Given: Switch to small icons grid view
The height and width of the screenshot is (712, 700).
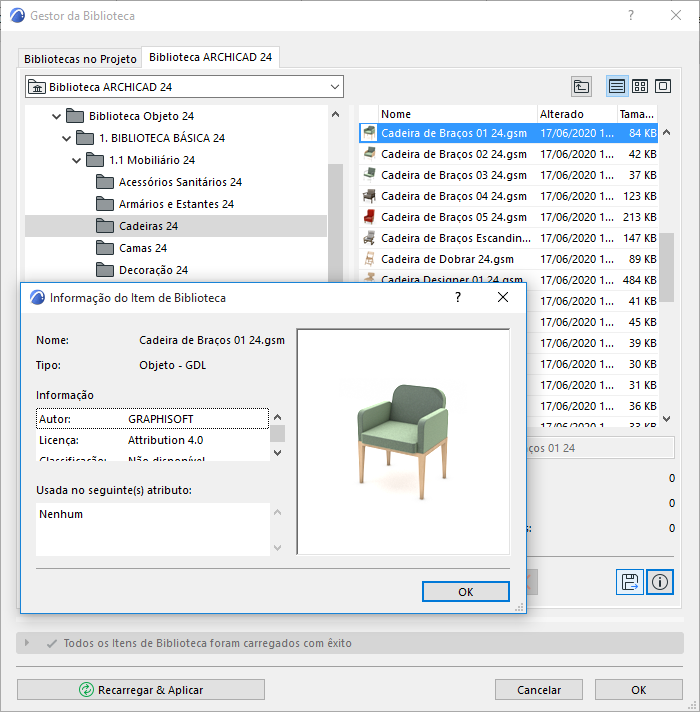Looking at the screenshot, I should coord(640,86).
